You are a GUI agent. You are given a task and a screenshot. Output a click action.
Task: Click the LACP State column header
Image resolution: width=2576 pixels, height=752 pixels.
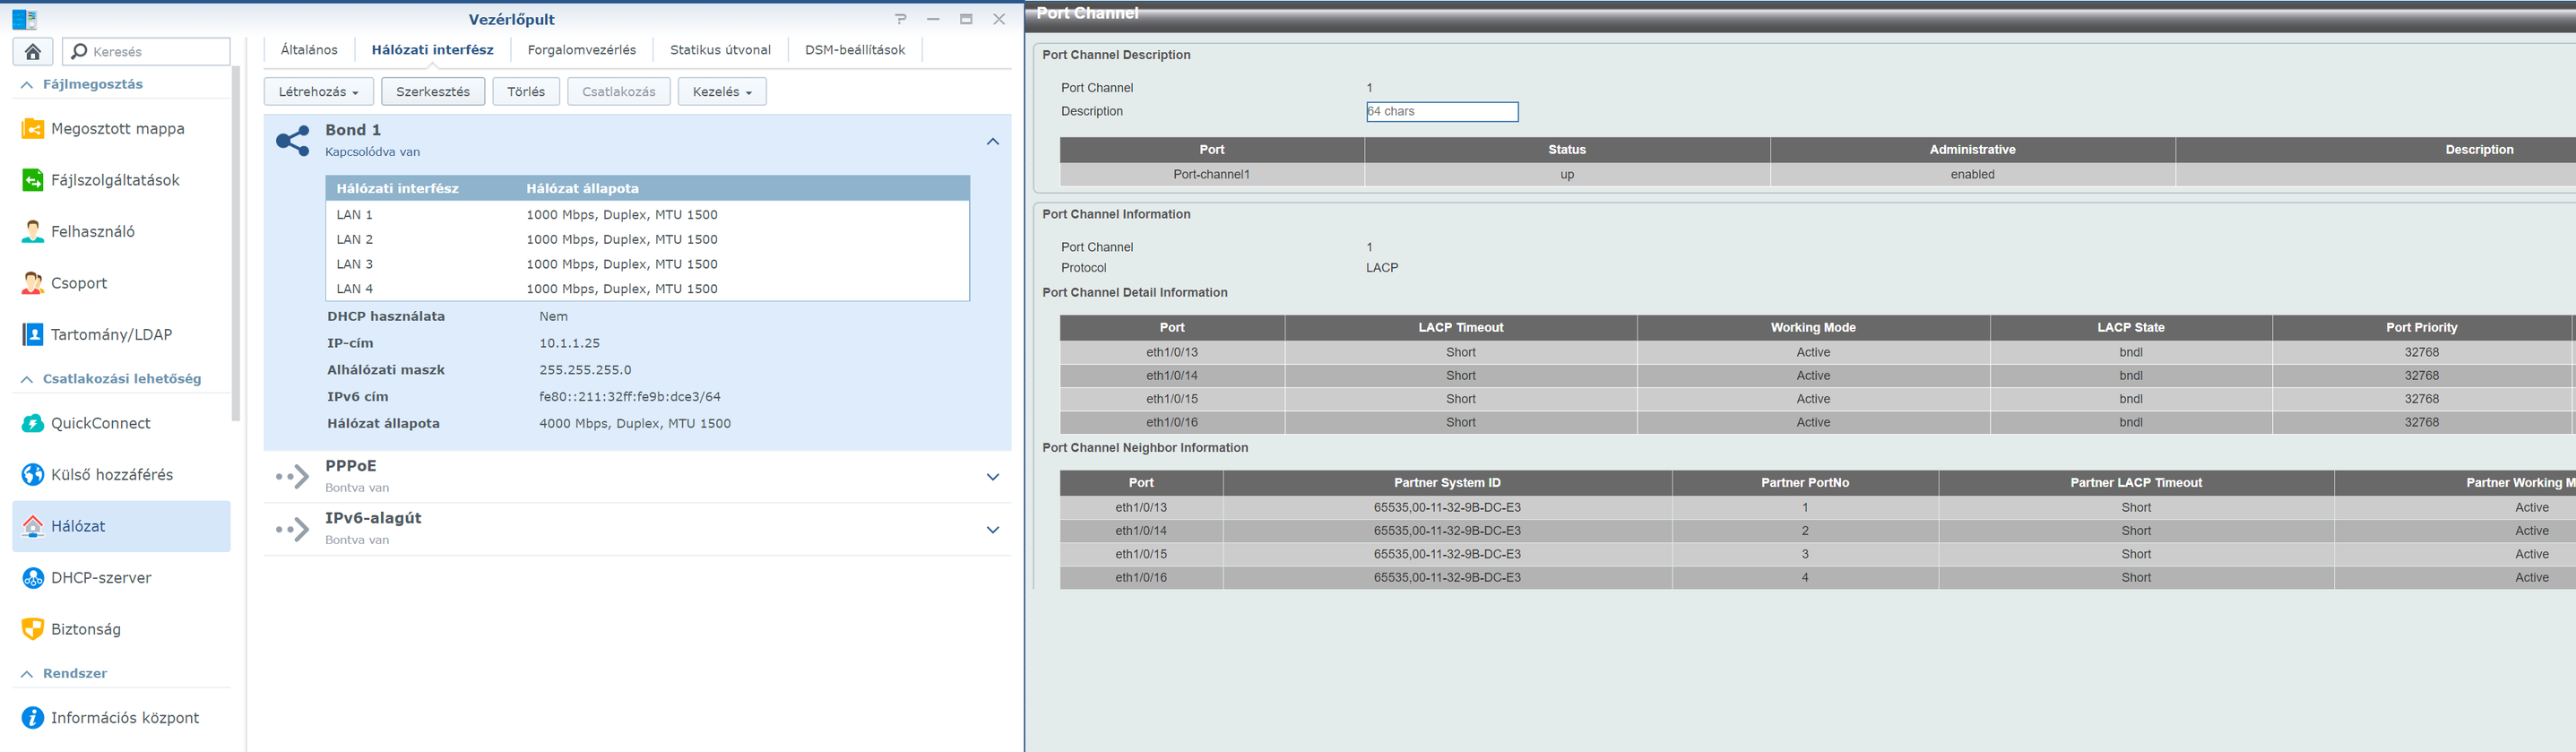click(2131, 328)
